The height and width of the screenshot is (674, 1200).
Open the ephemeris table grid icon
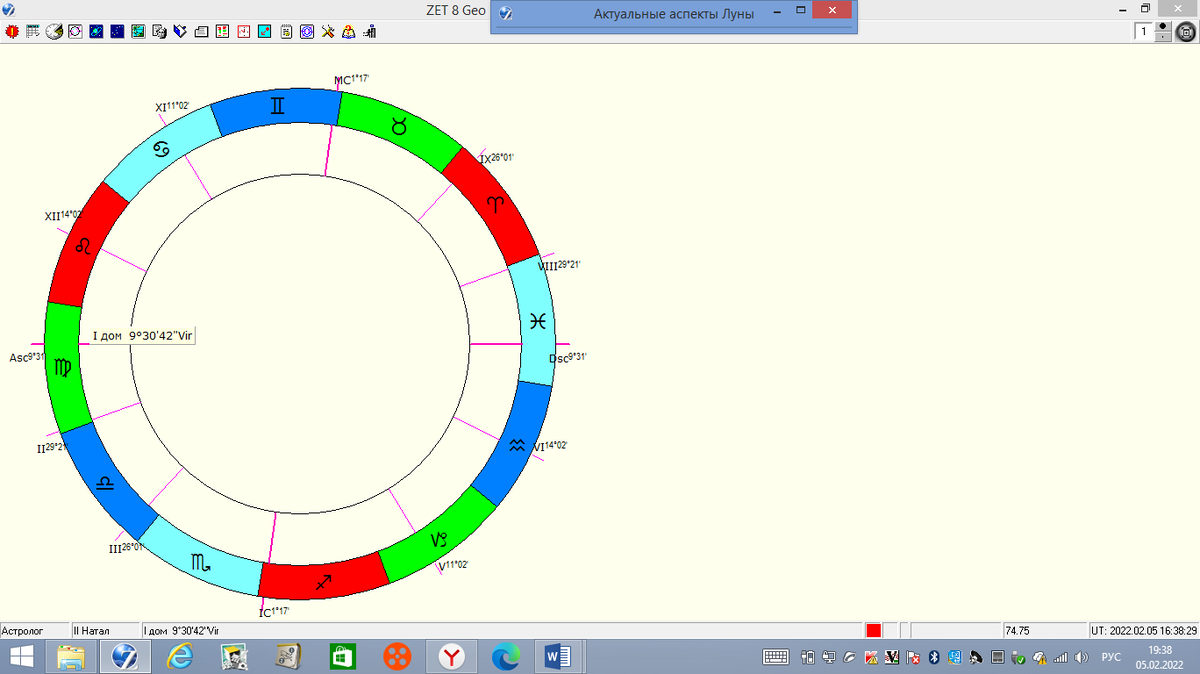pos(33,32)
